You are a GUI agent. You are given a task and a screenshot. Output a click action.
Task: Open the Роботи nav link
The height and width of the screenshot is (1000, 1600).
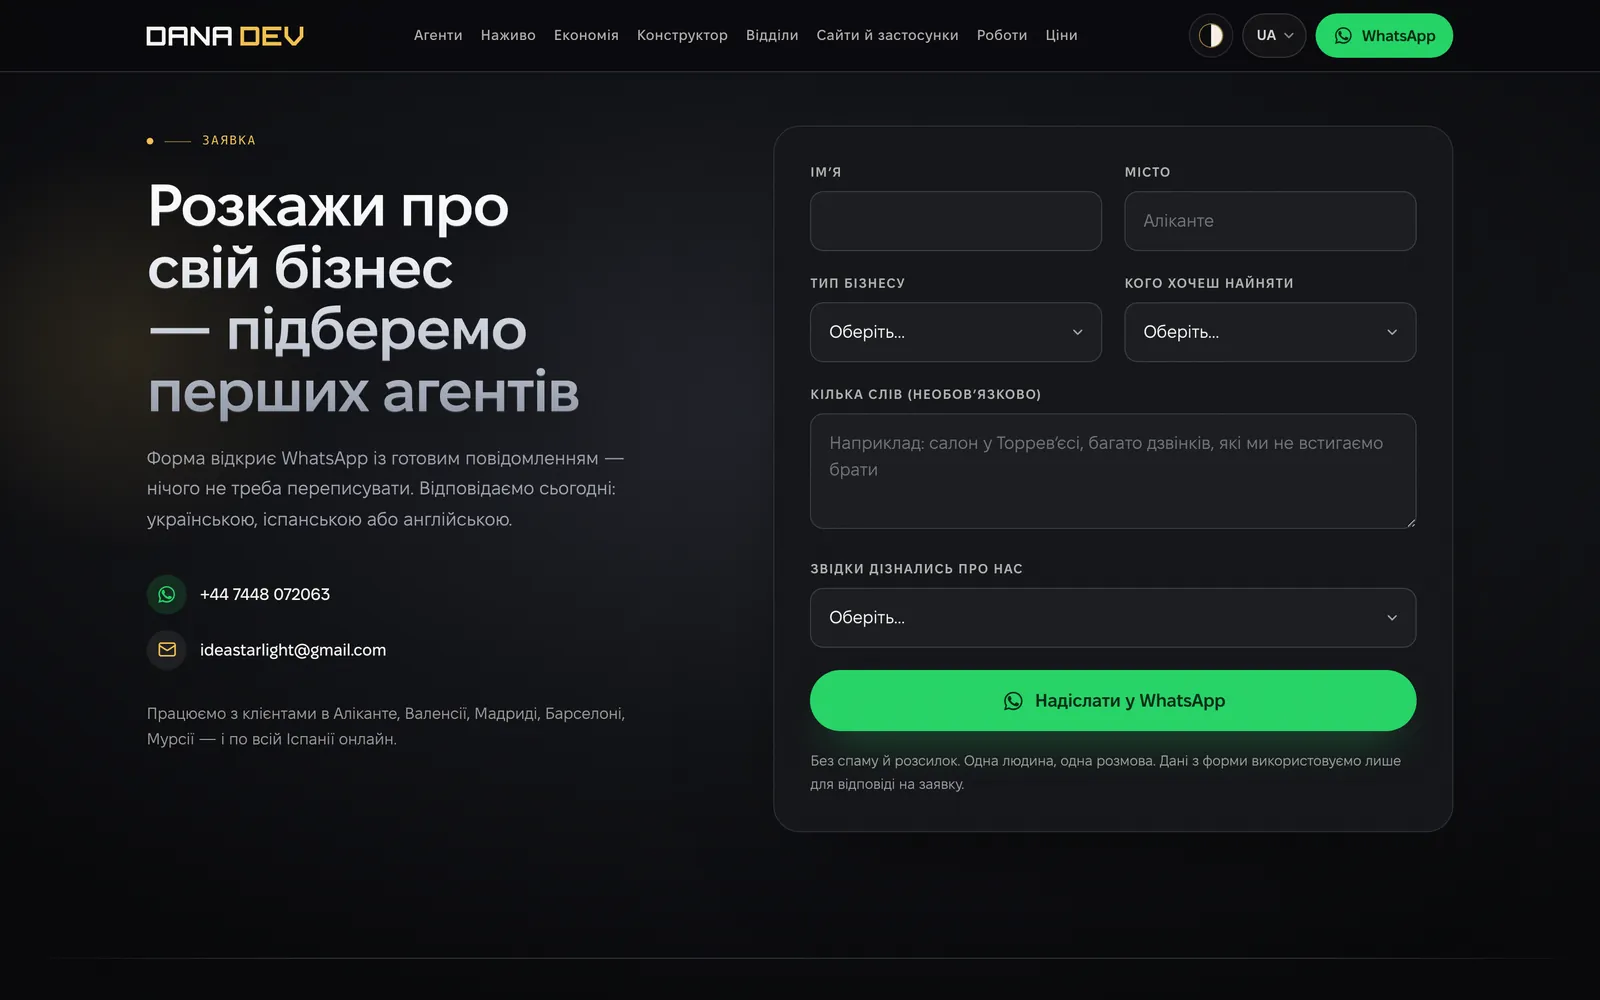(1002, 35)
